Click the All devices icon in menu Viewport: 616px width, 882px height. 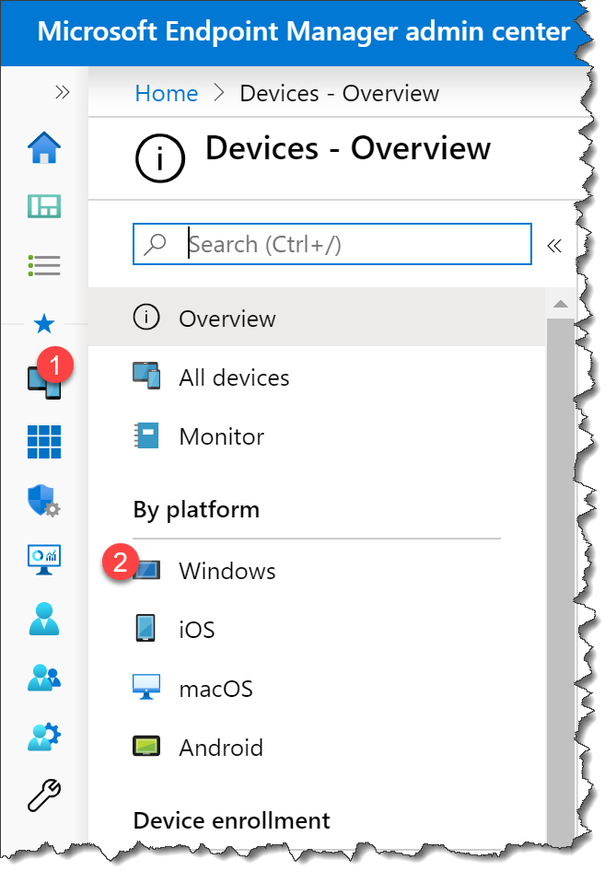click(x=146, y=376)
